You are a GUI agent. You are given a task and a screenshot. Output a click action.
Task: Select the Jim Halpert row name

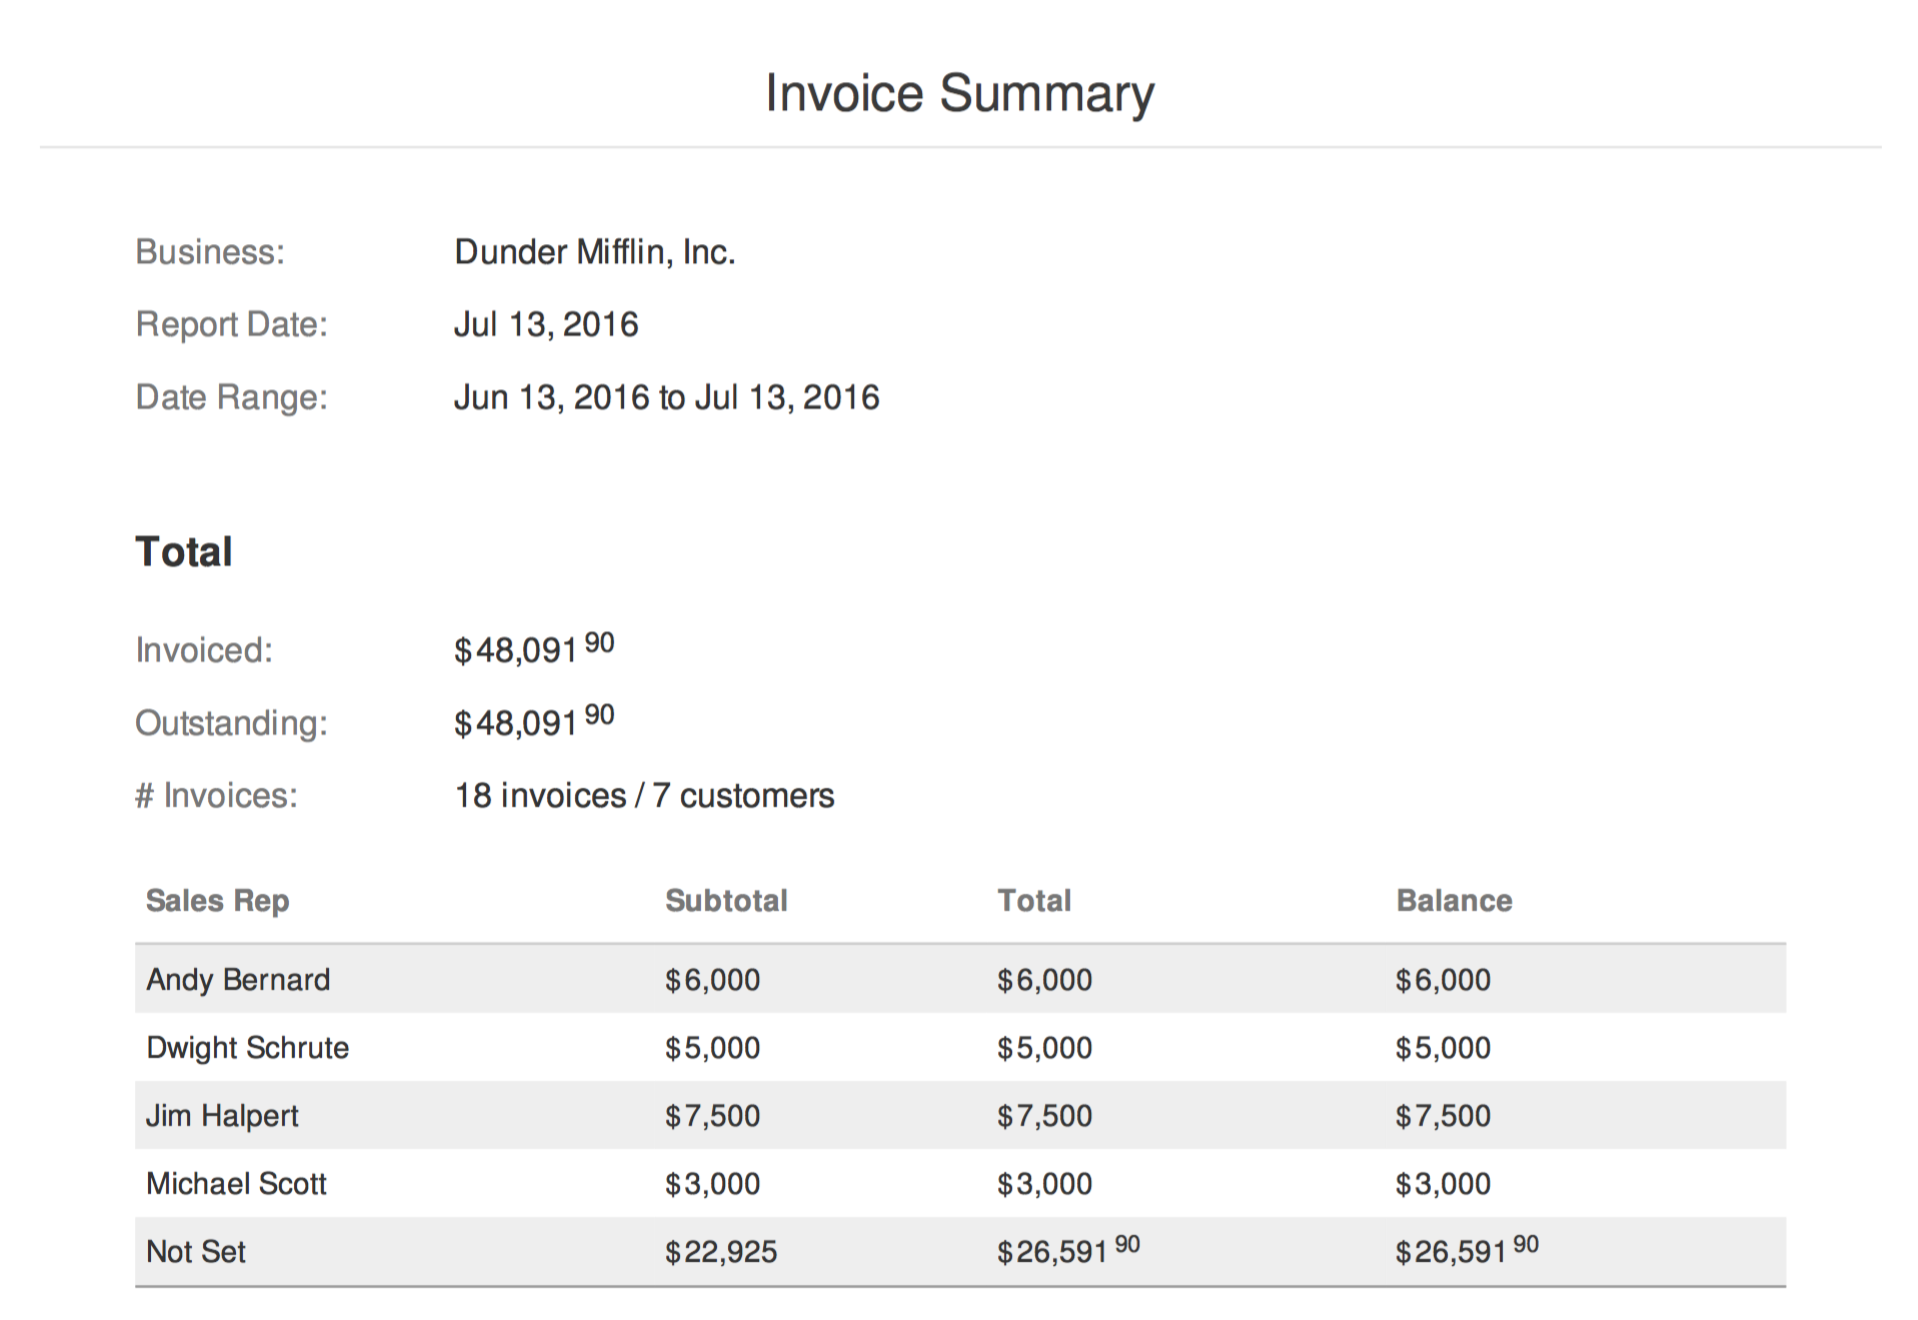coord(222,1116)
